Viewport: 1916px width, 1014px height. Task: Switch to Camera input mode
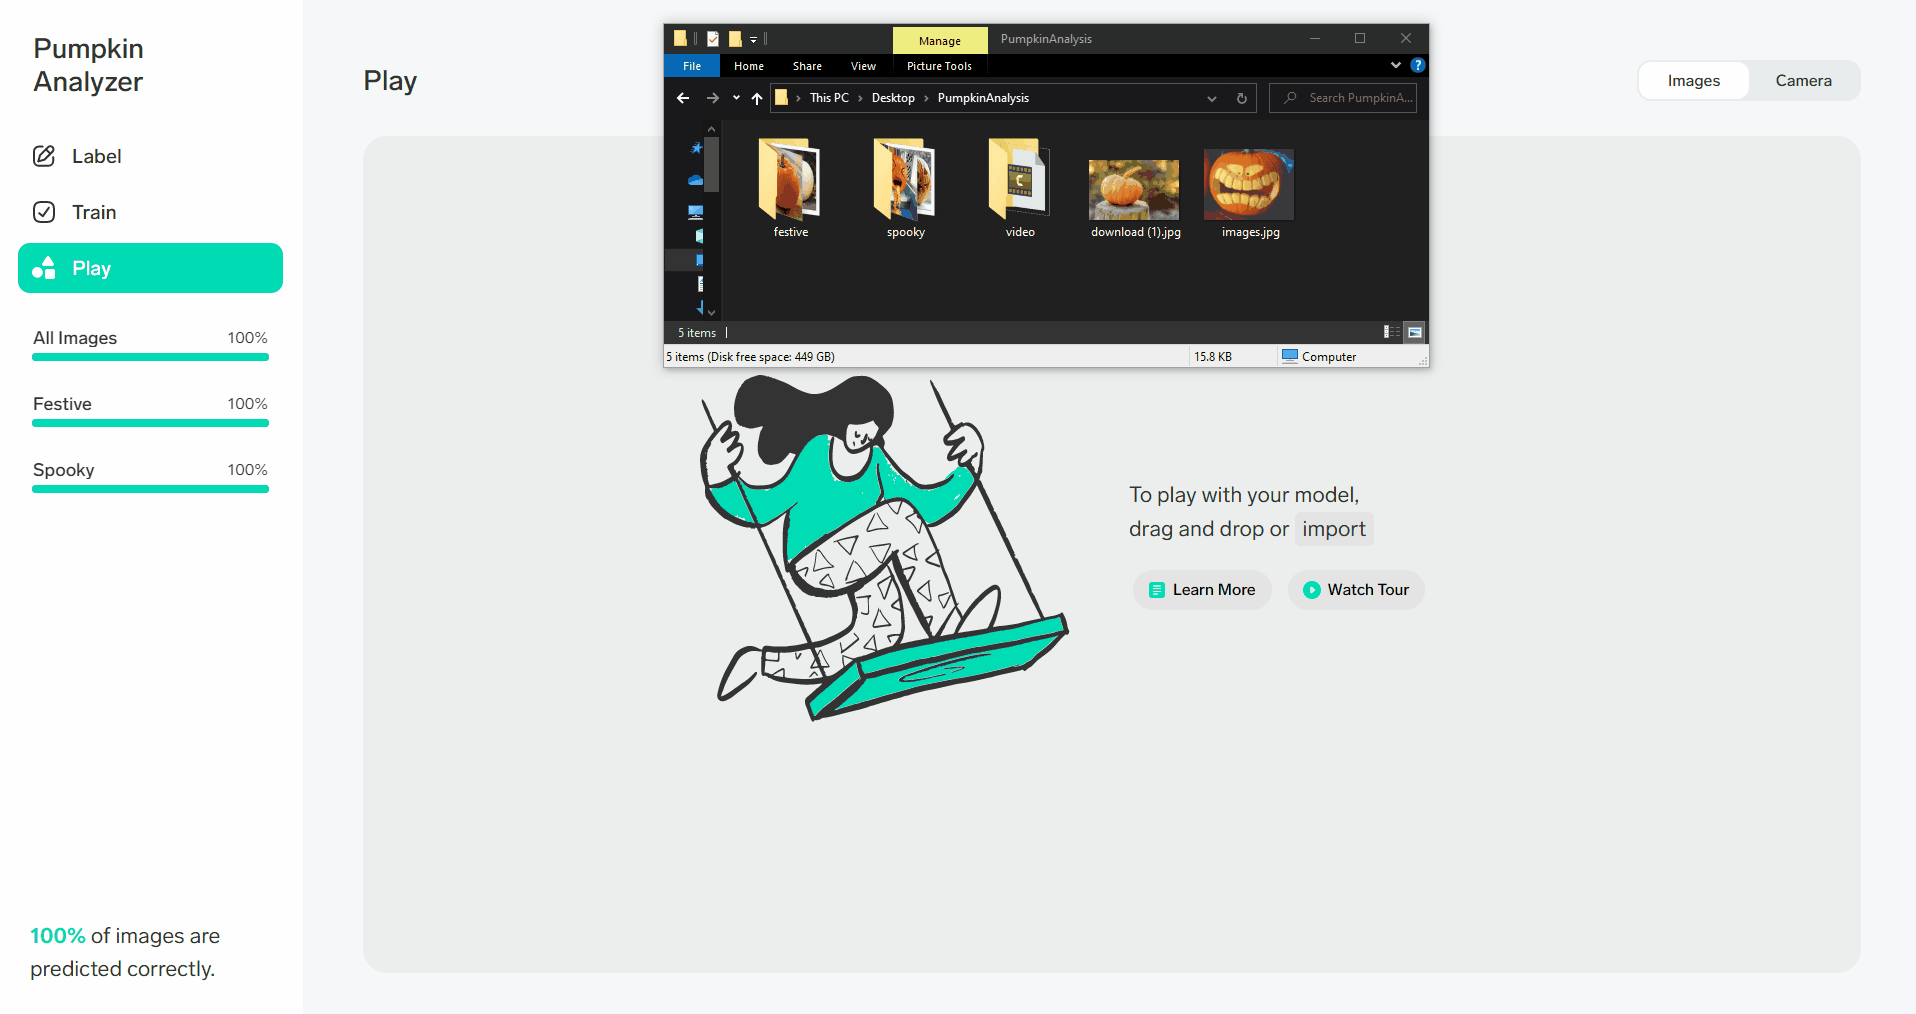[1803, 81]
